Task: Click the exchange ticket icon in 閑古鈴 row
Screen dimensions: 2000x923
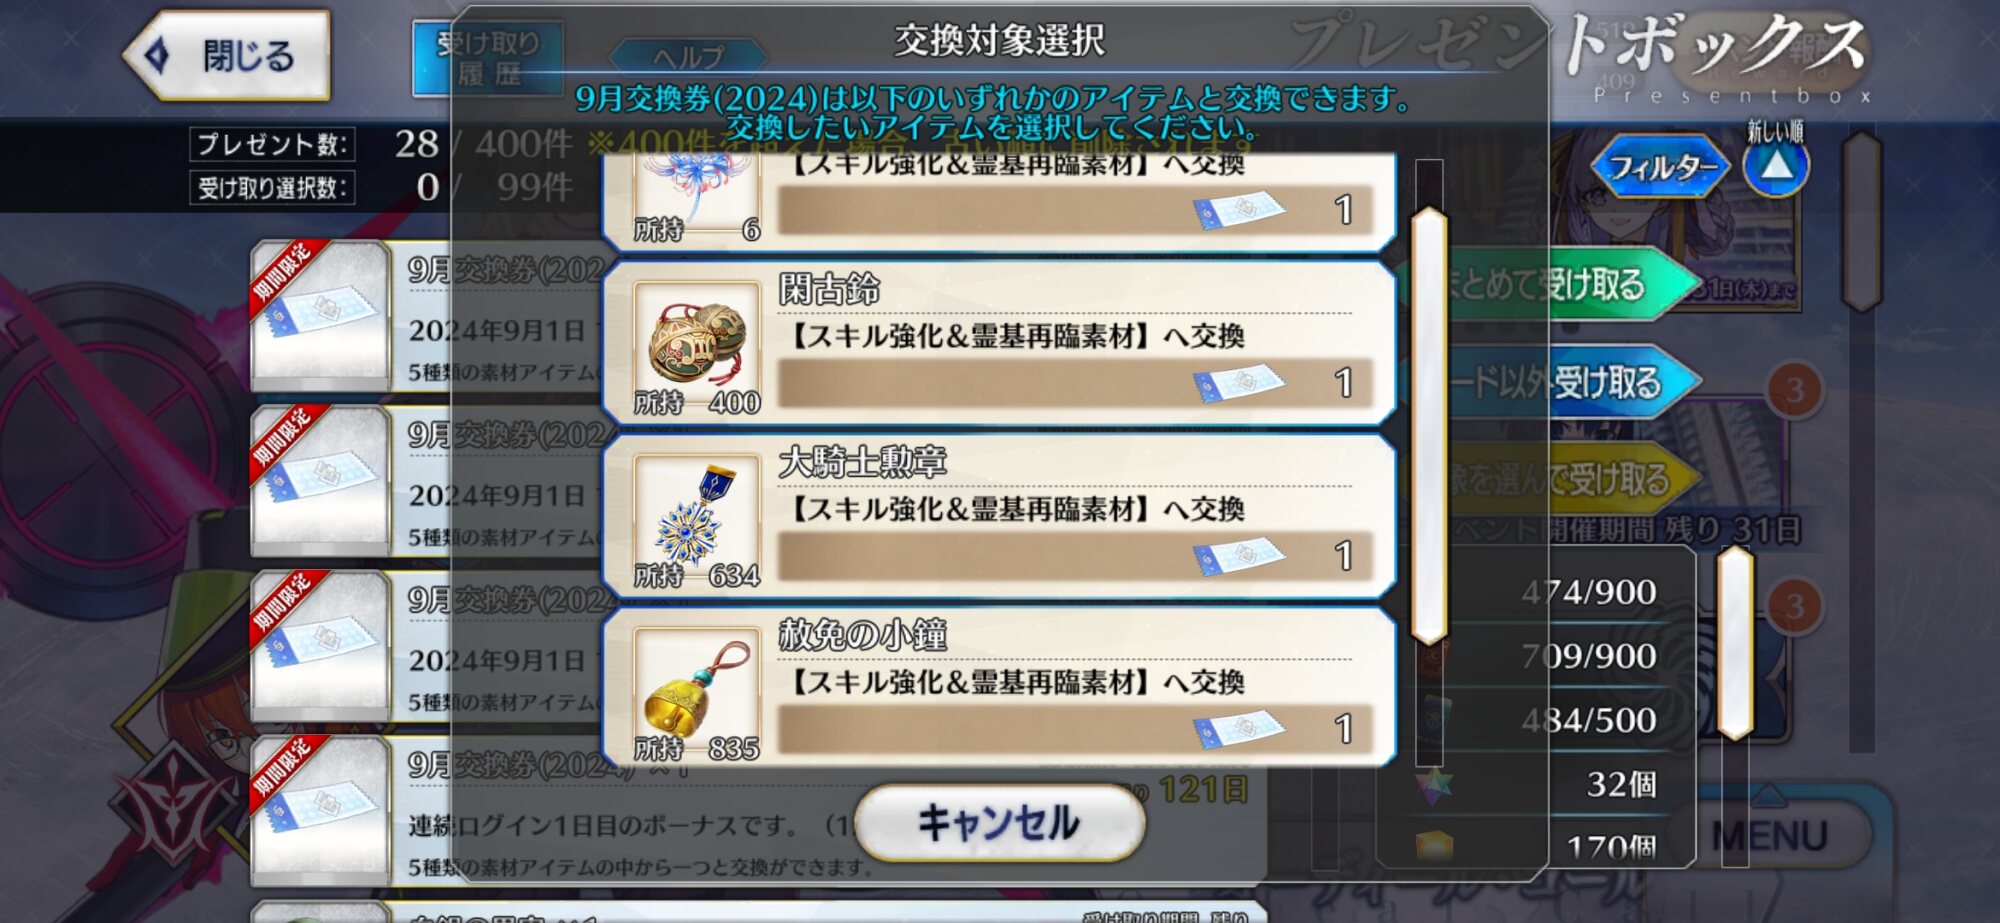Action: tap(1238, 383)
